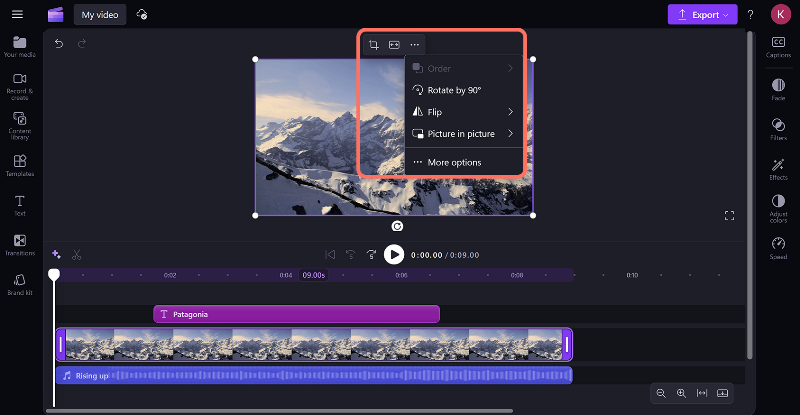Open the Filters panel
800x415 pixels.
pyautogui.click(x=778, y=129)
